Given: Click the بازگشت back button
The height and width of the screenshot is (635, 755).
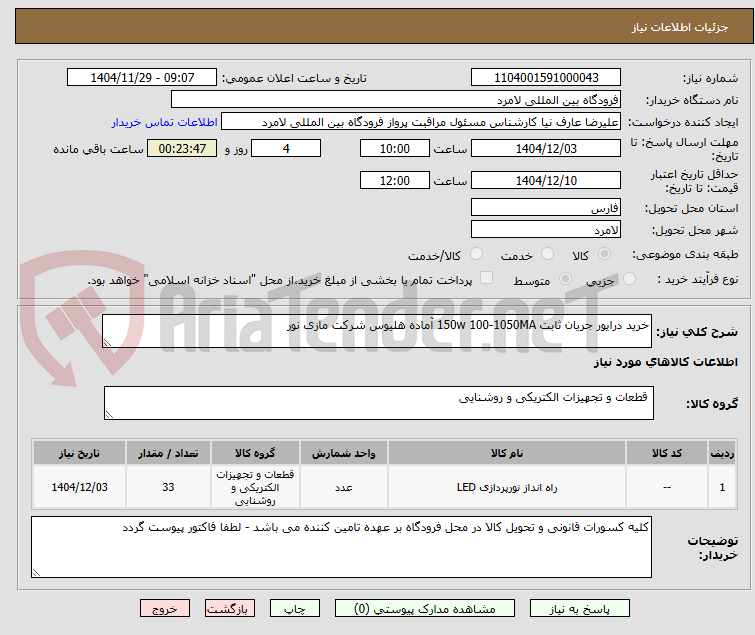Looking at the screenshot, I should (x=230, y=609).
